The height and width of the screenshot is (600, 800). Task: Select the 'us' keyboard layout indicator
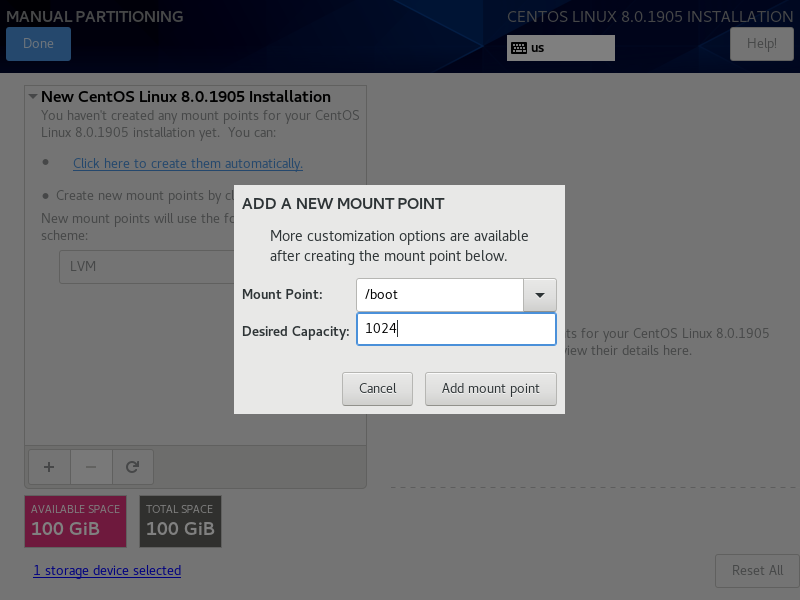(x=561, y=48)
